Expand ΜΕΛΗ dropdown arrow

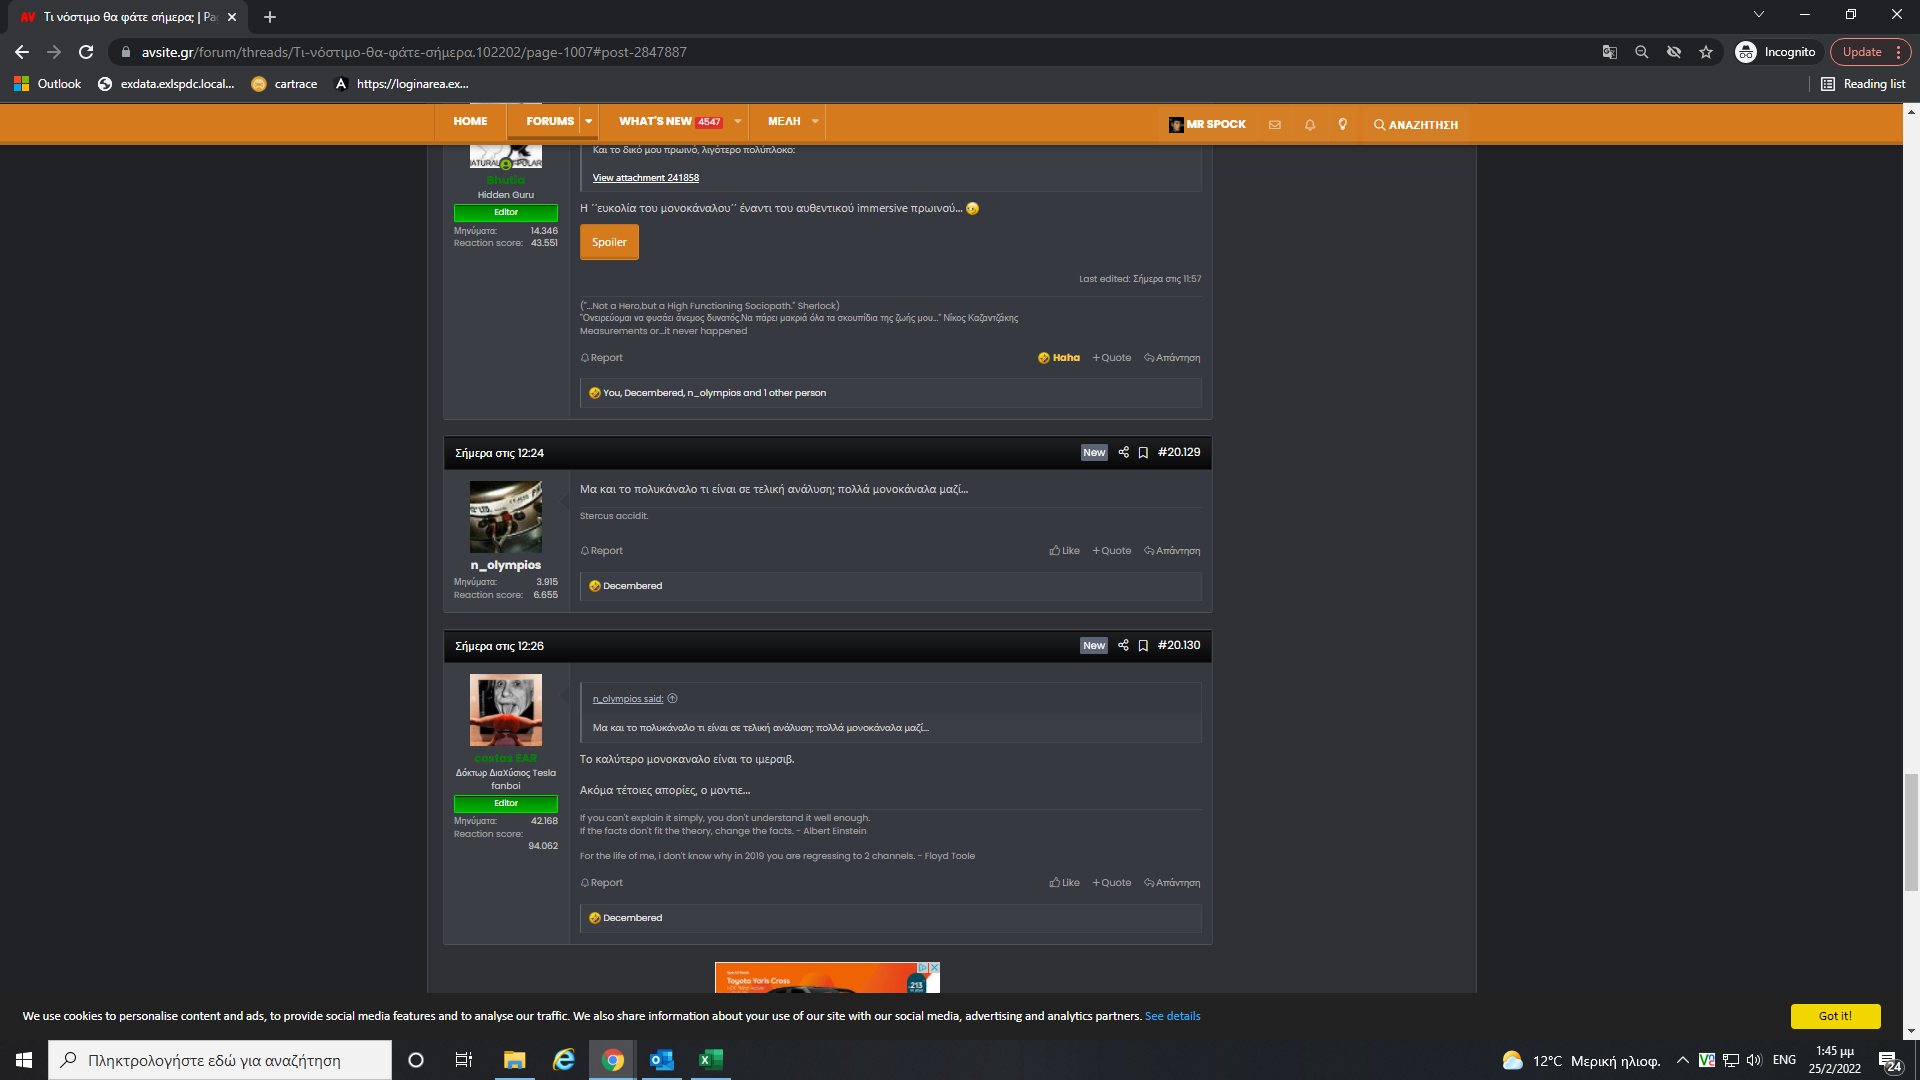tap(815, 121)
